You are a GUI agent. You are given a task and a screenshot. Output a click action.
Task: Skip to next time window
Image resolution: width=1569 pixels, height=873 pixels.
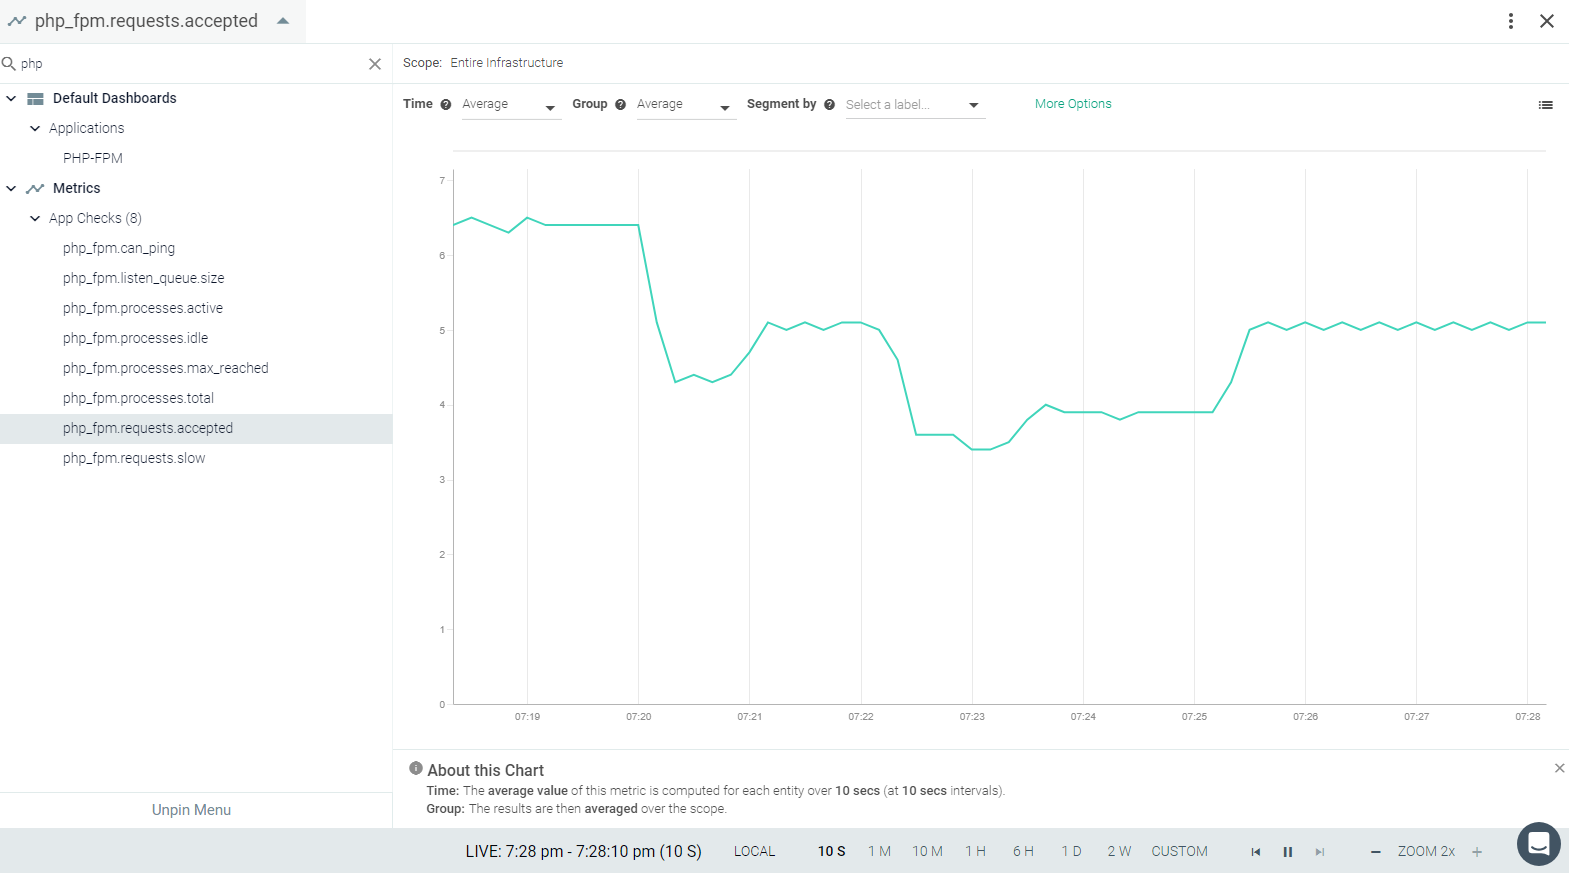point(1320,852)
